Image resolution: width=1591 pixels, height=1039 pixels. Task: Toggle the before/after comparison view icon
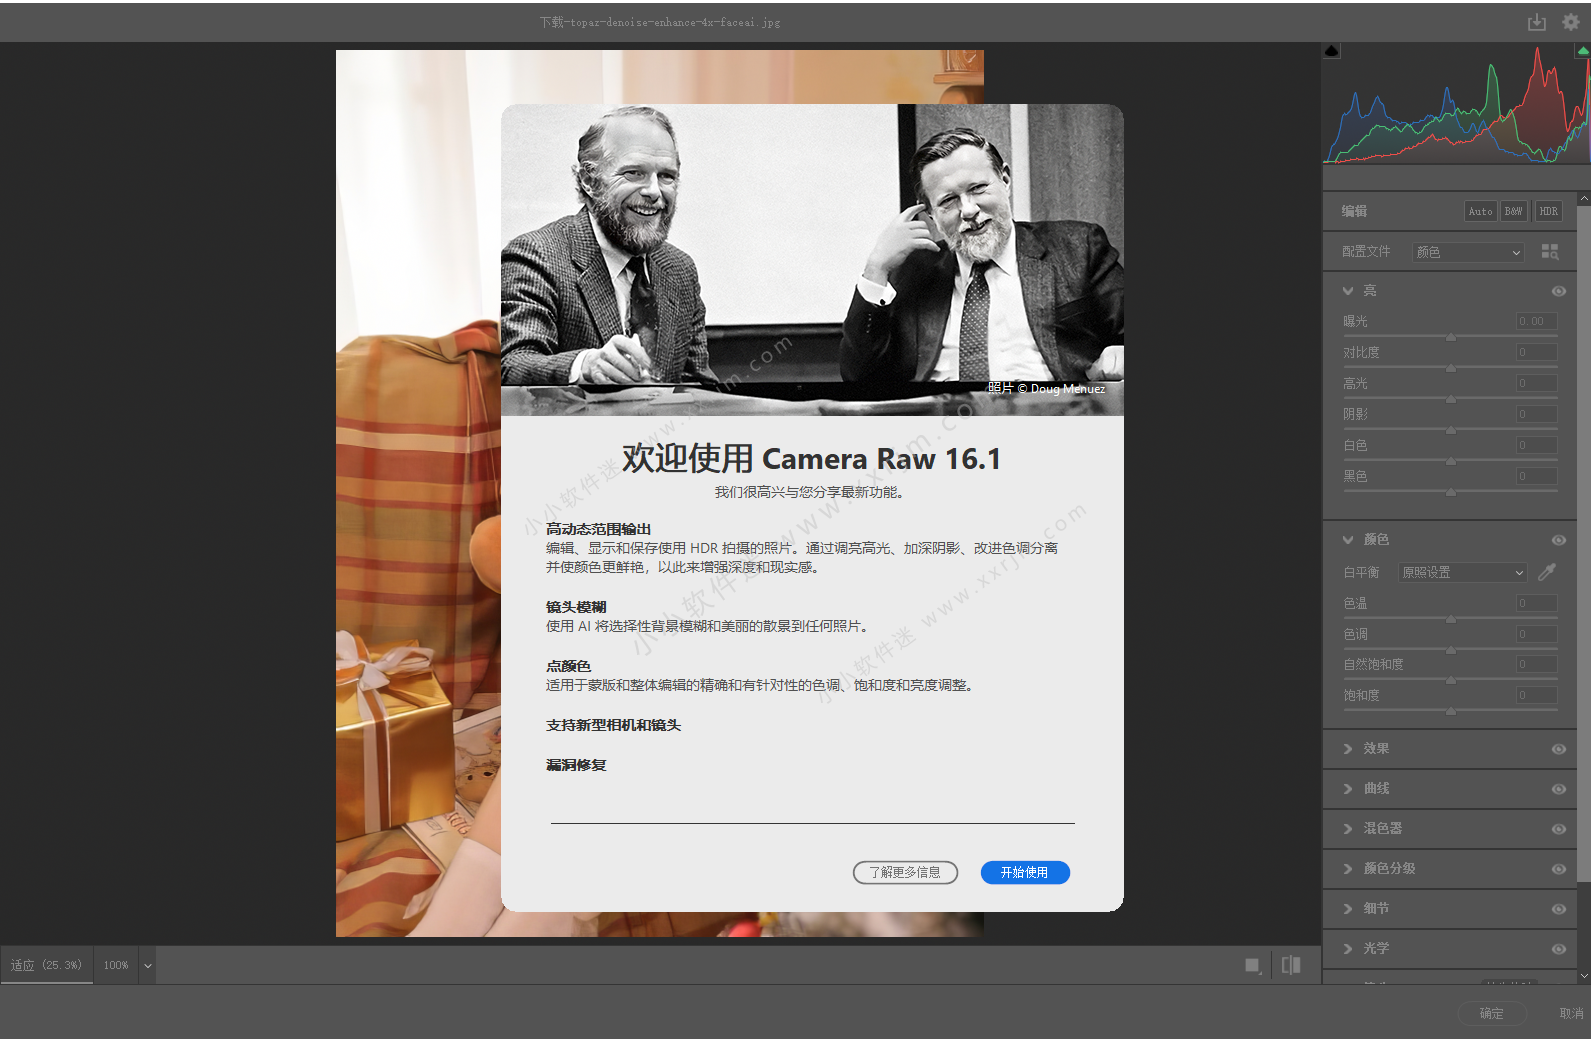click(1291, 965)
